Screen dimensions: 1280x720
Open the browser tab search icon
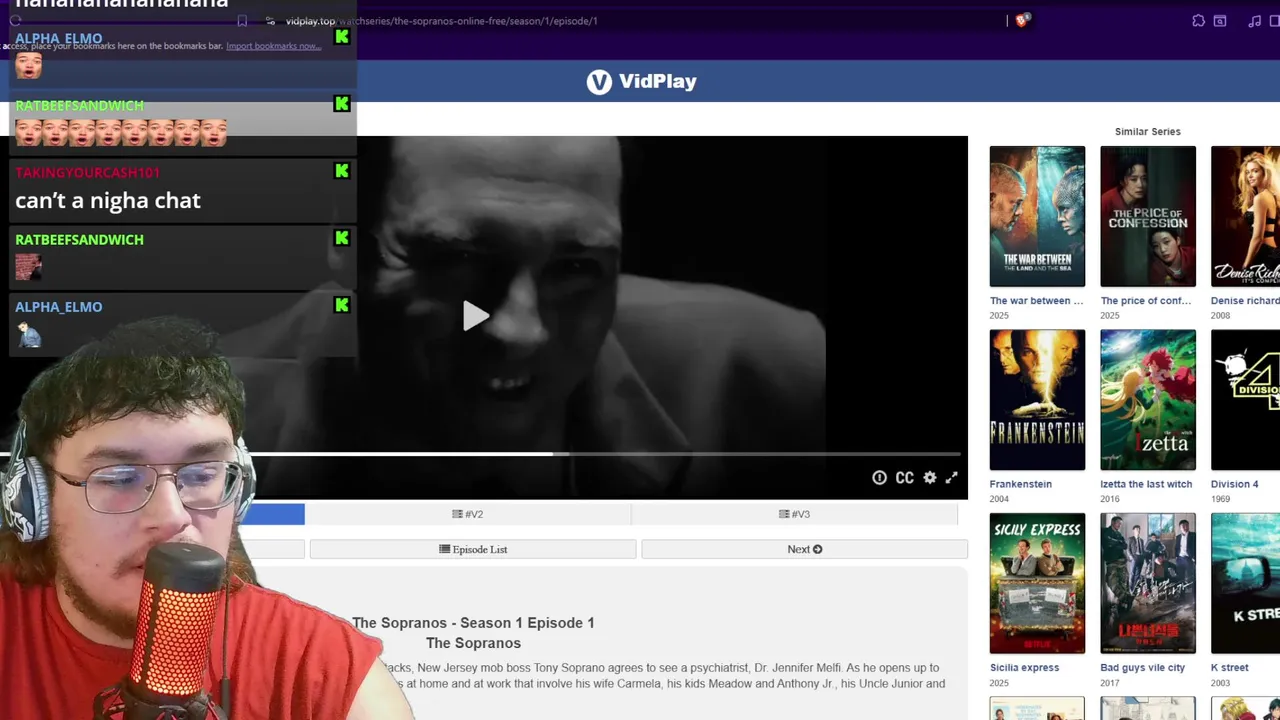1220,21
